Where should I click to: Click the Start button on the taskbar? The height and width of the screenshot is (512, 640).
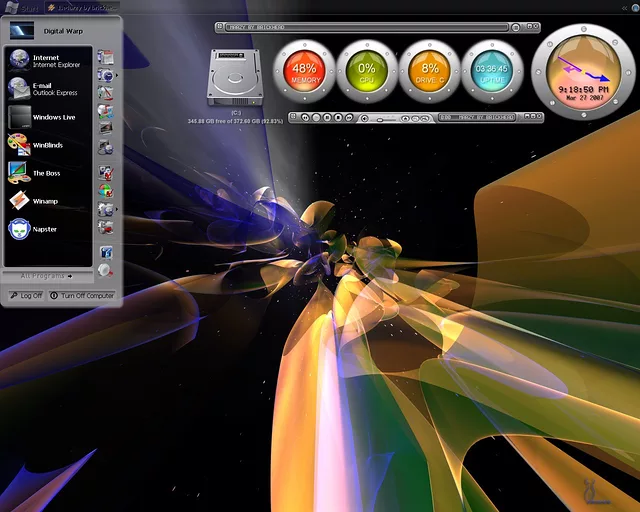pos(20,7)
